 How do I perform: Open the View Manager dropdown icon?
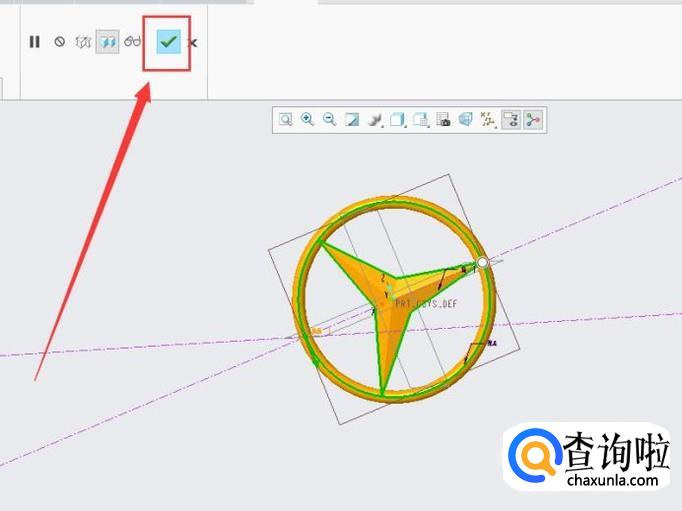421,120
